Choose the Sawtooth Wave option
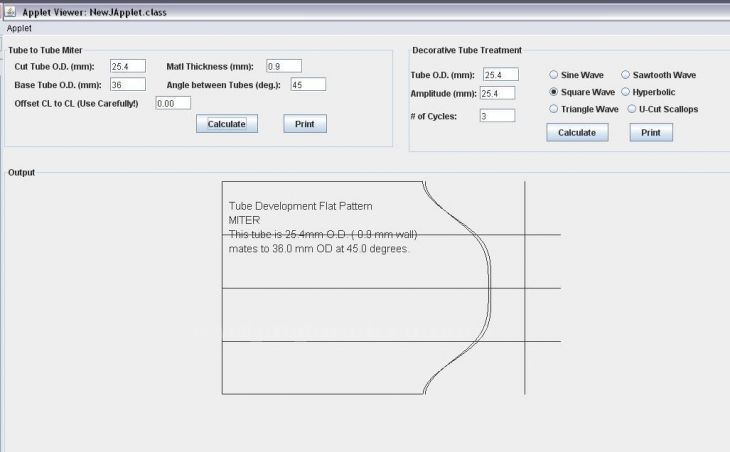The width and height of the screenshot is (730, 452). coord(626,75)
